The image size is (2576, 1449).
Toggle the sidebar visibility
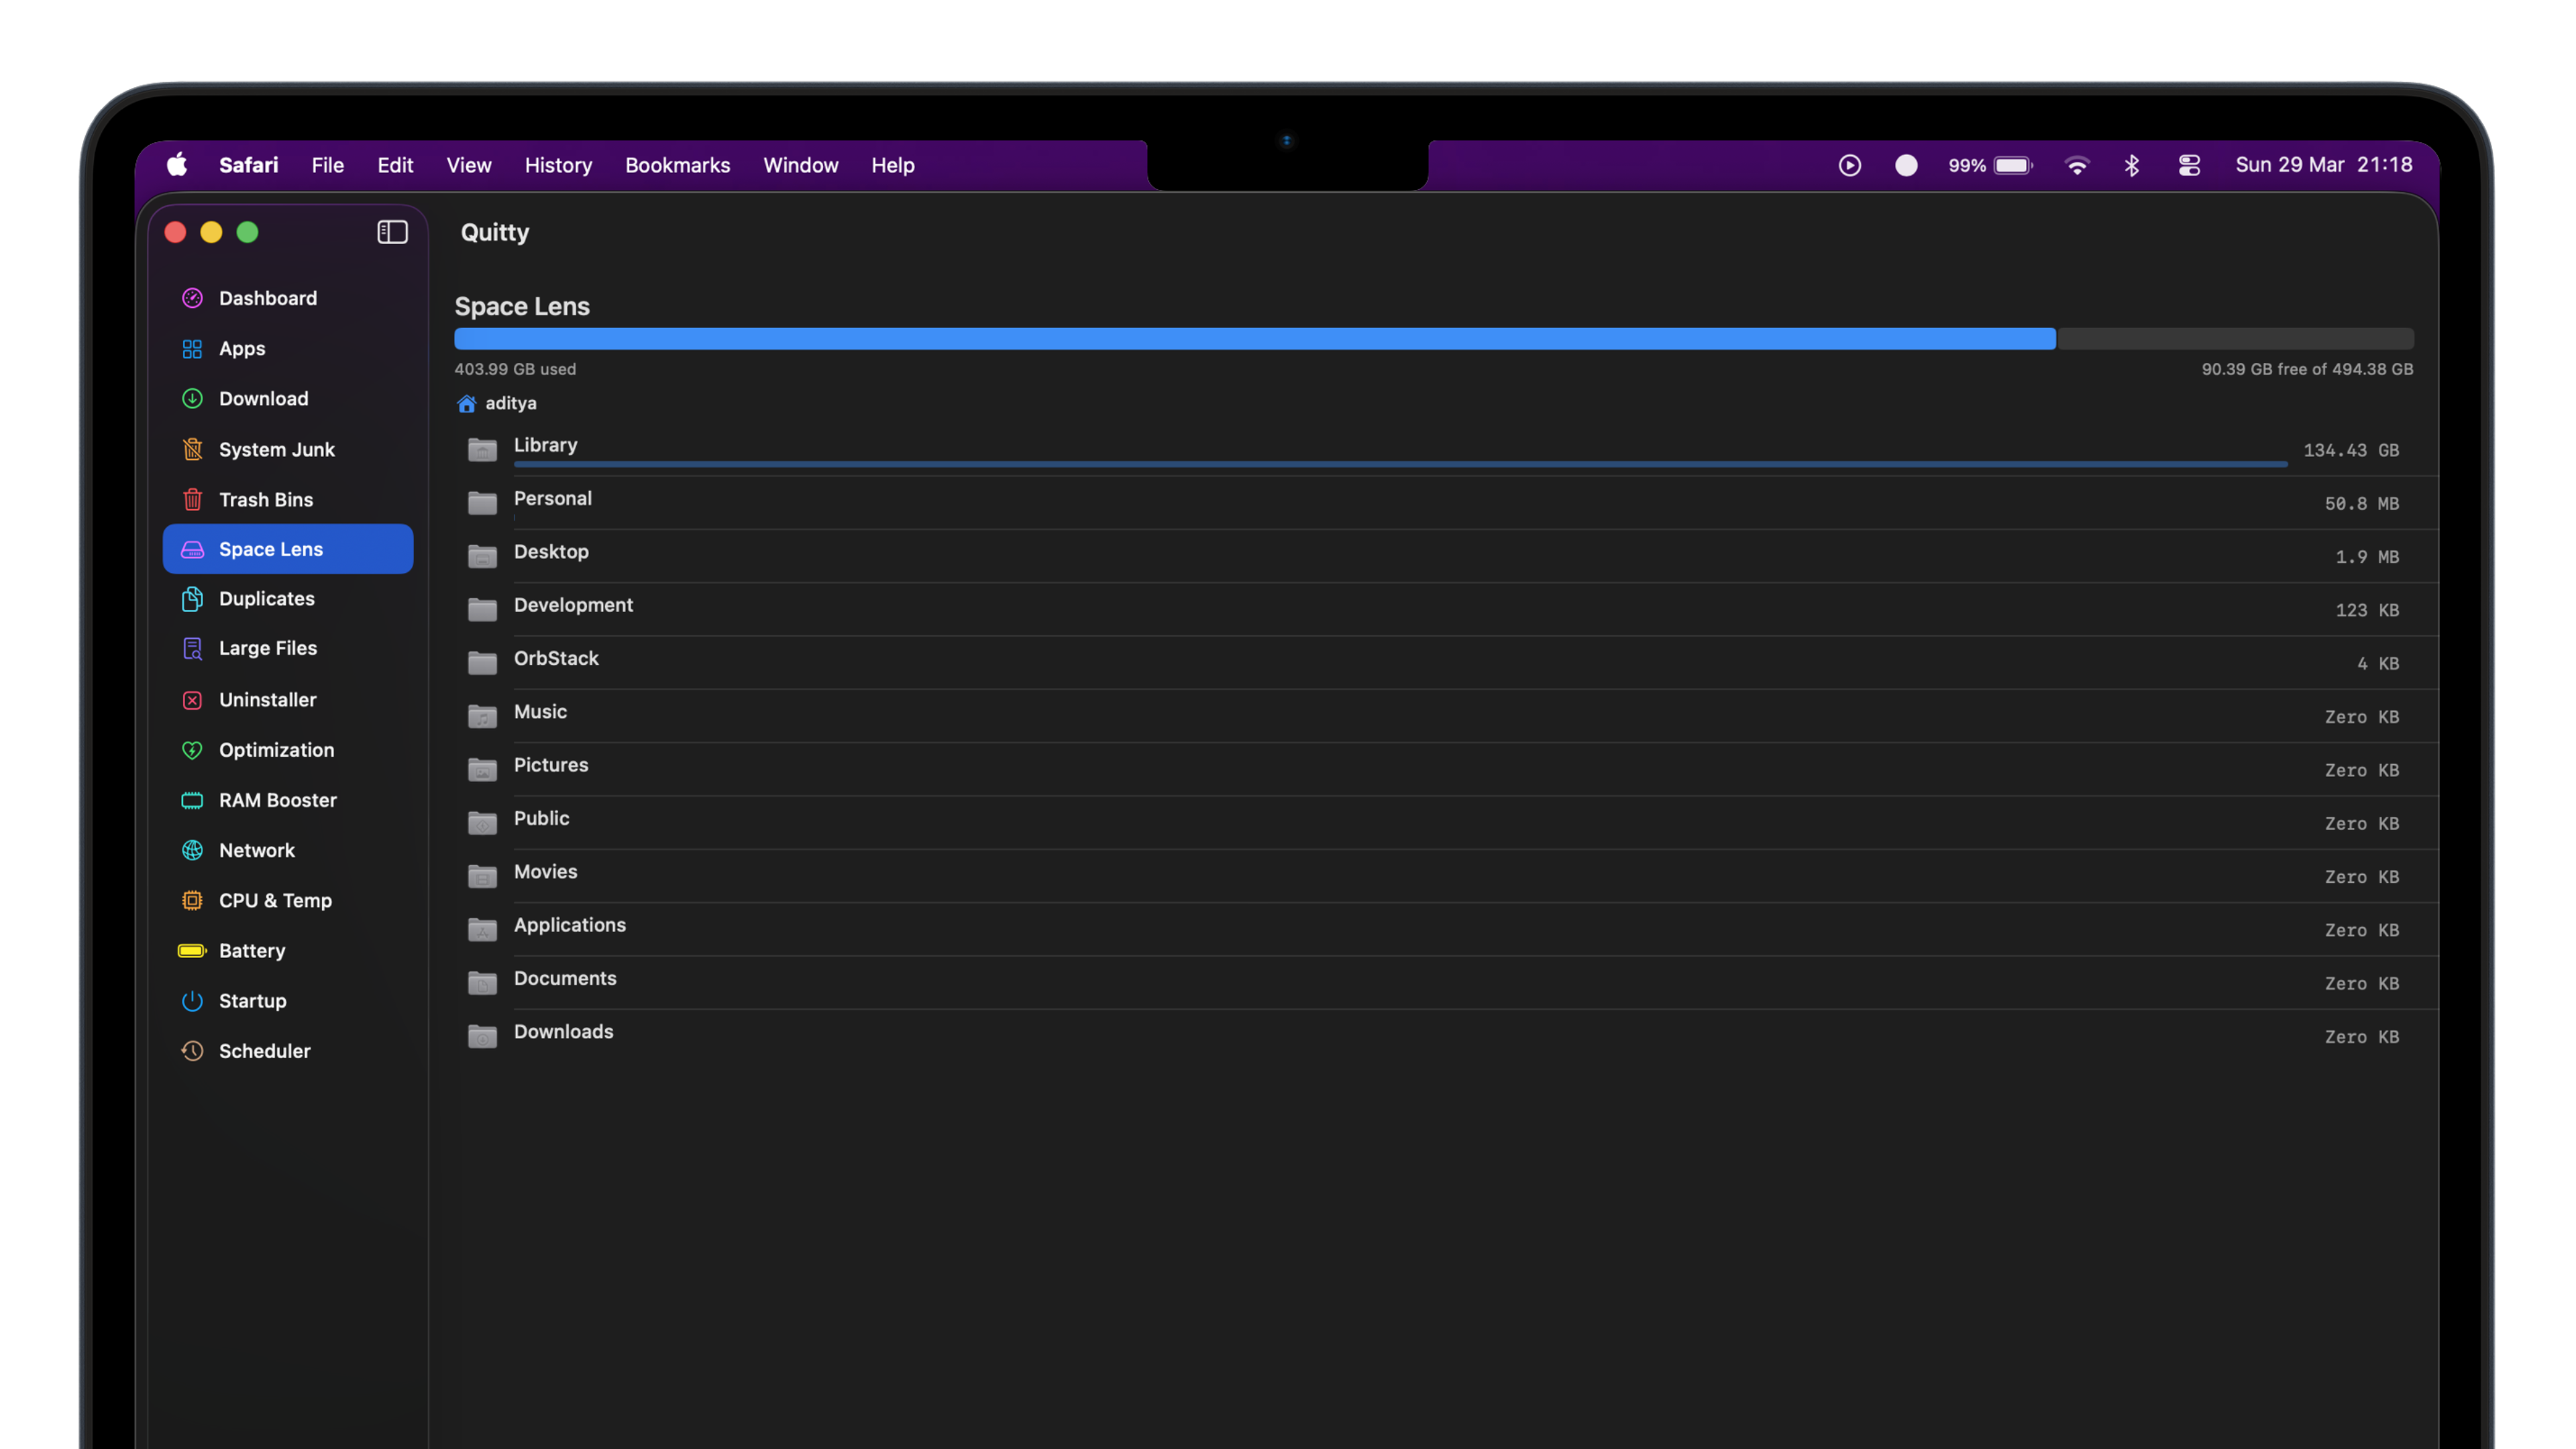pyautogui.click(x=392, y=232)
